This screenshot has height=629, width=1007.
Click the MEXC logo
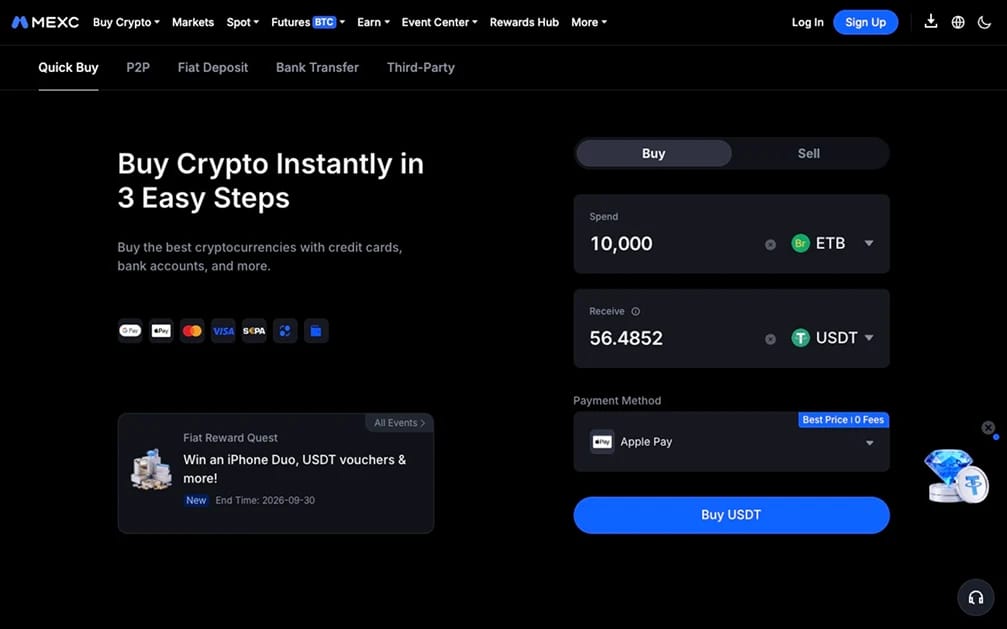click(x=45, y=22)
